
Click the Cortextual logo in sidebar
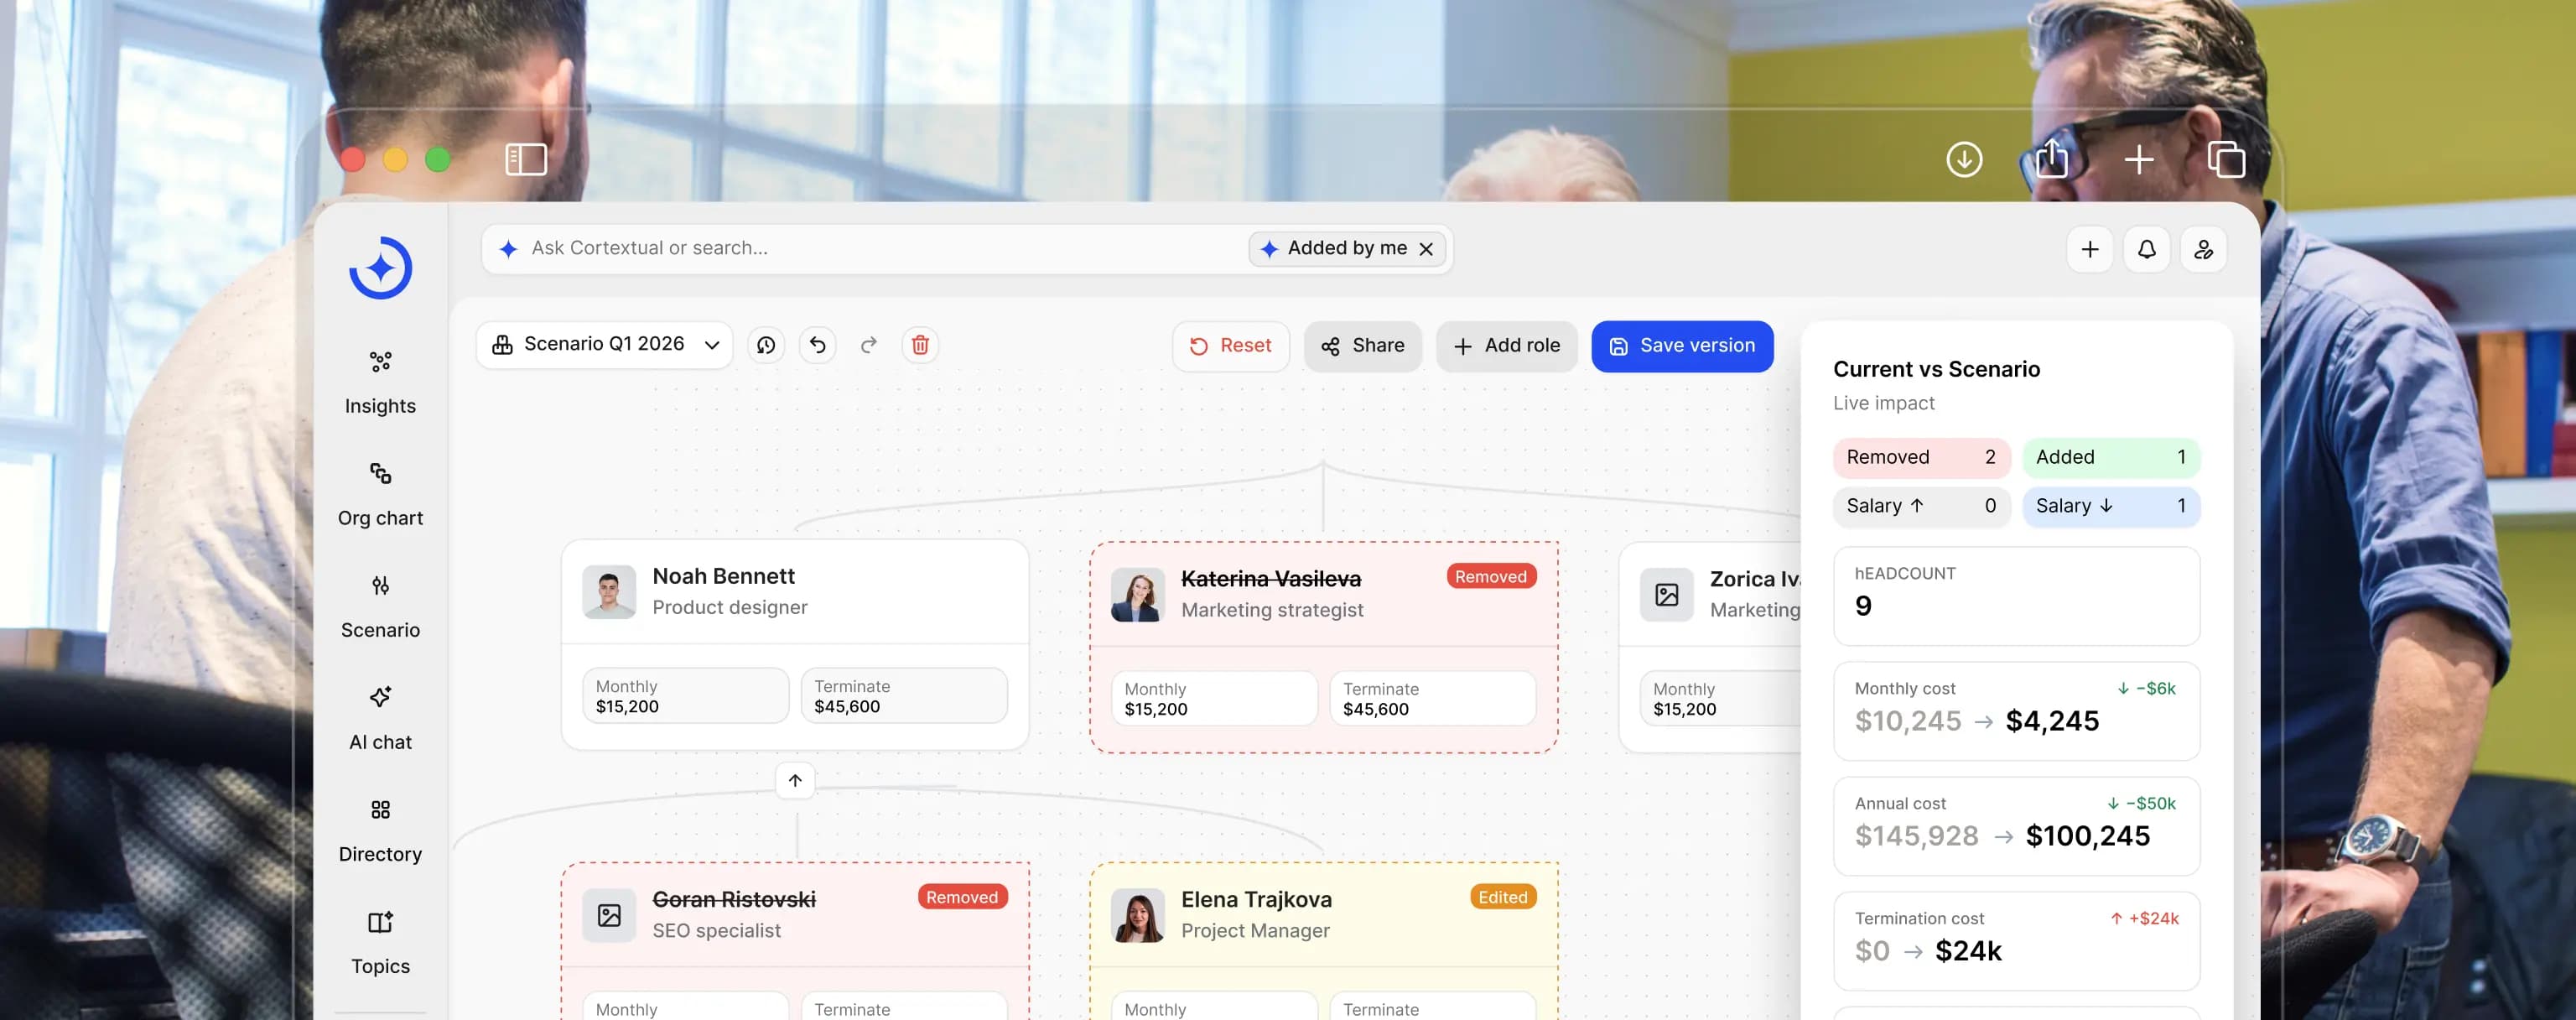pos(380,268)
